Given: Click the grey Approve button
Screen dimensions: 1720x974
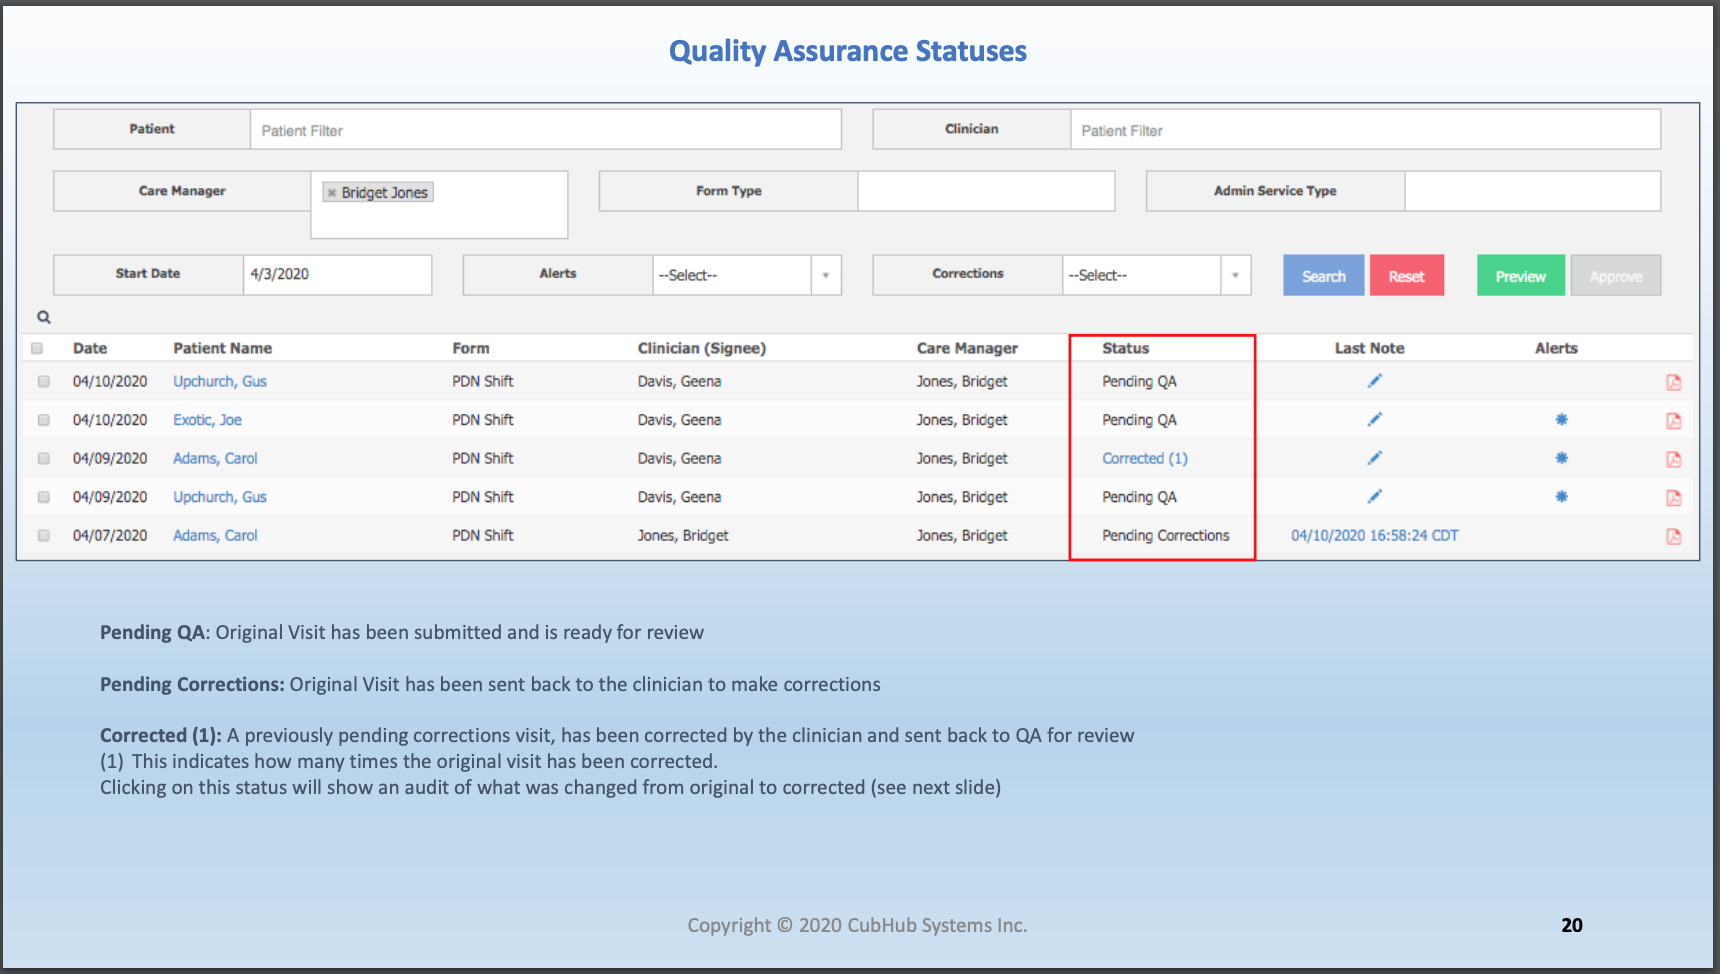Looking at the screenshot, I should click(1616, 275).
